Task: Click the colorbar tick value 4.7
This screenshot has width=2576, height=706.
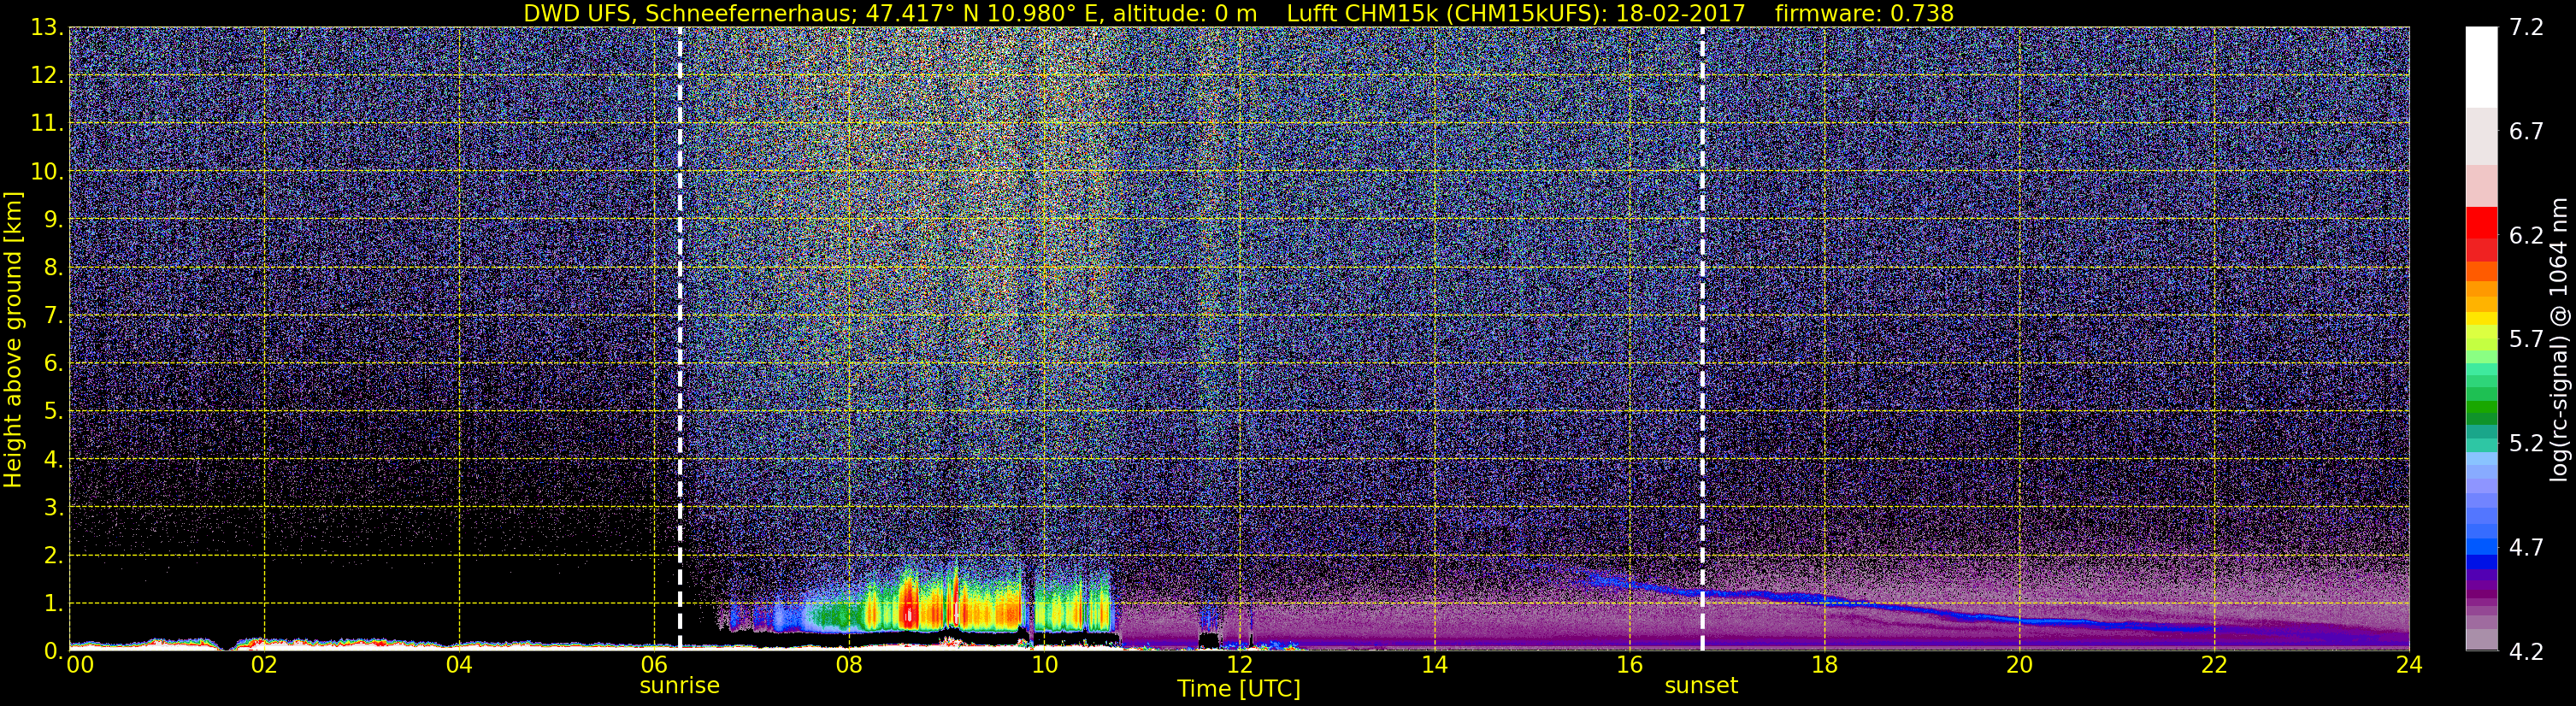Action: (x=2526, y=548)
